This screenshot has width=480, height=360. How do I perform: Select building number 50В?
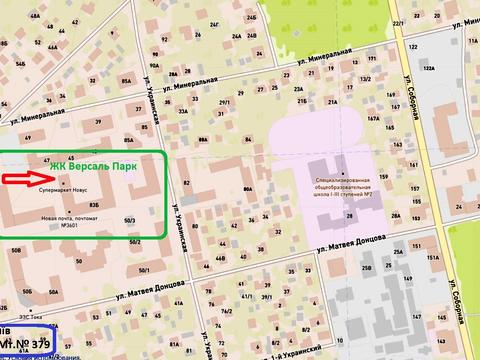[x=16, y=250]
